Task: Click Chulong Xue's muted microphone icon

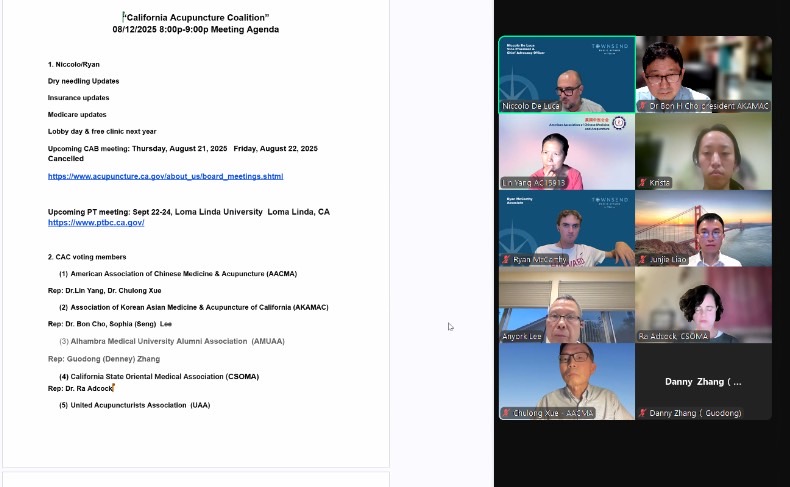Action: pyautogui.click(x=507, y=413)
